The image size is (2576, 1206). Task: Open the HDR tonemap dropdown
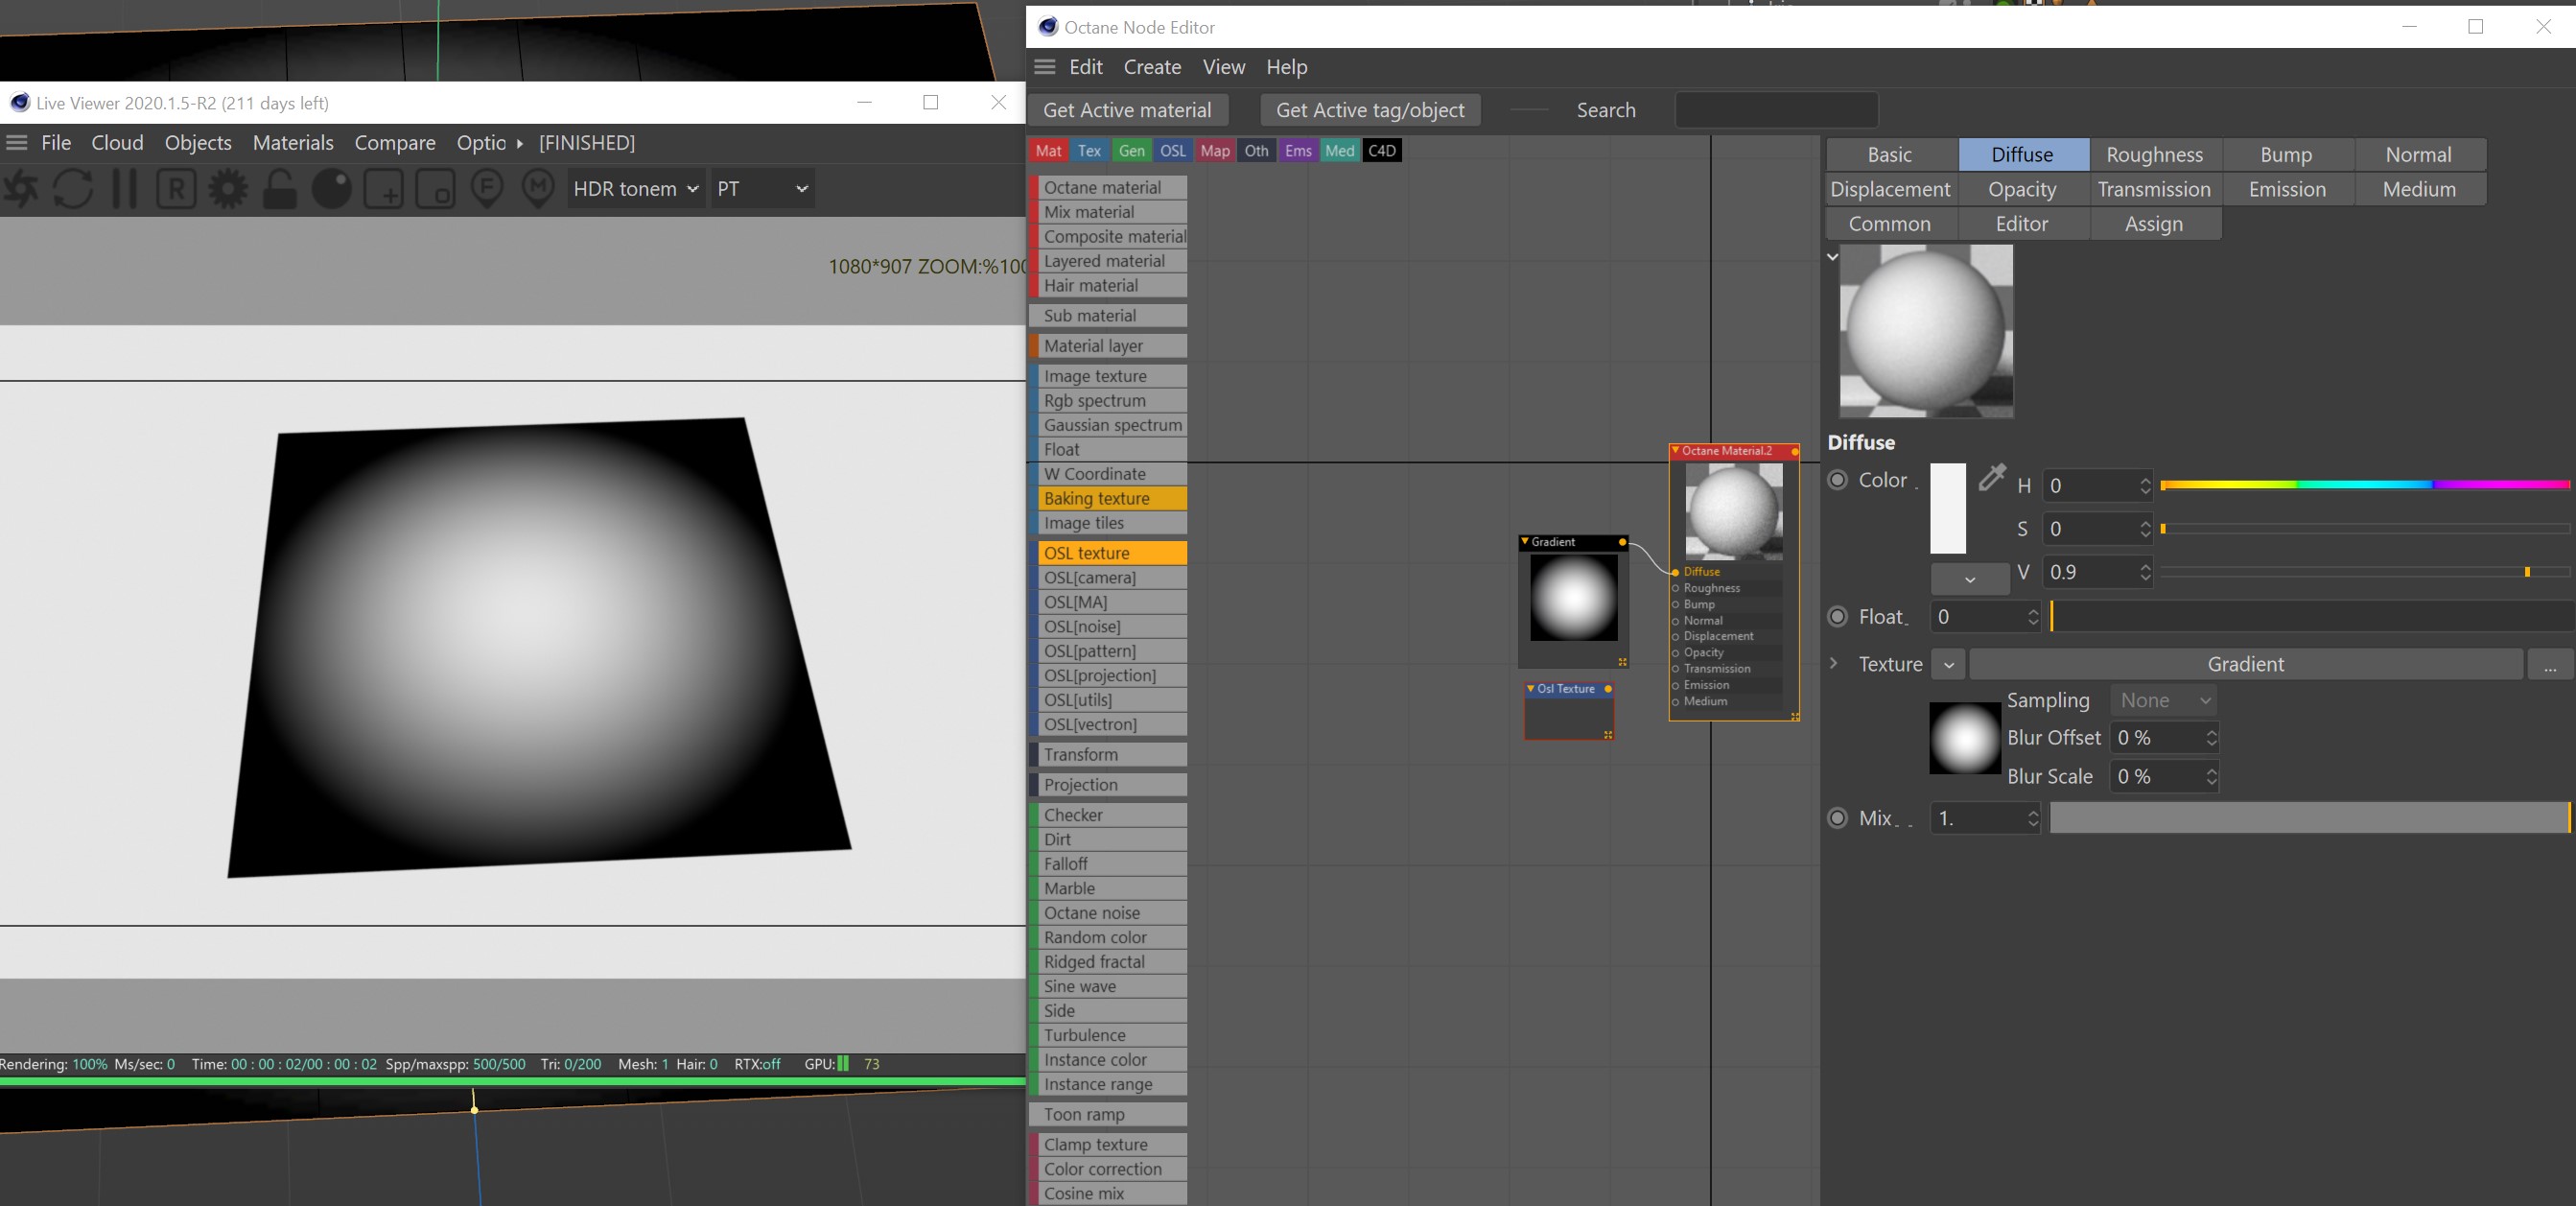click(x=635, y=188)
